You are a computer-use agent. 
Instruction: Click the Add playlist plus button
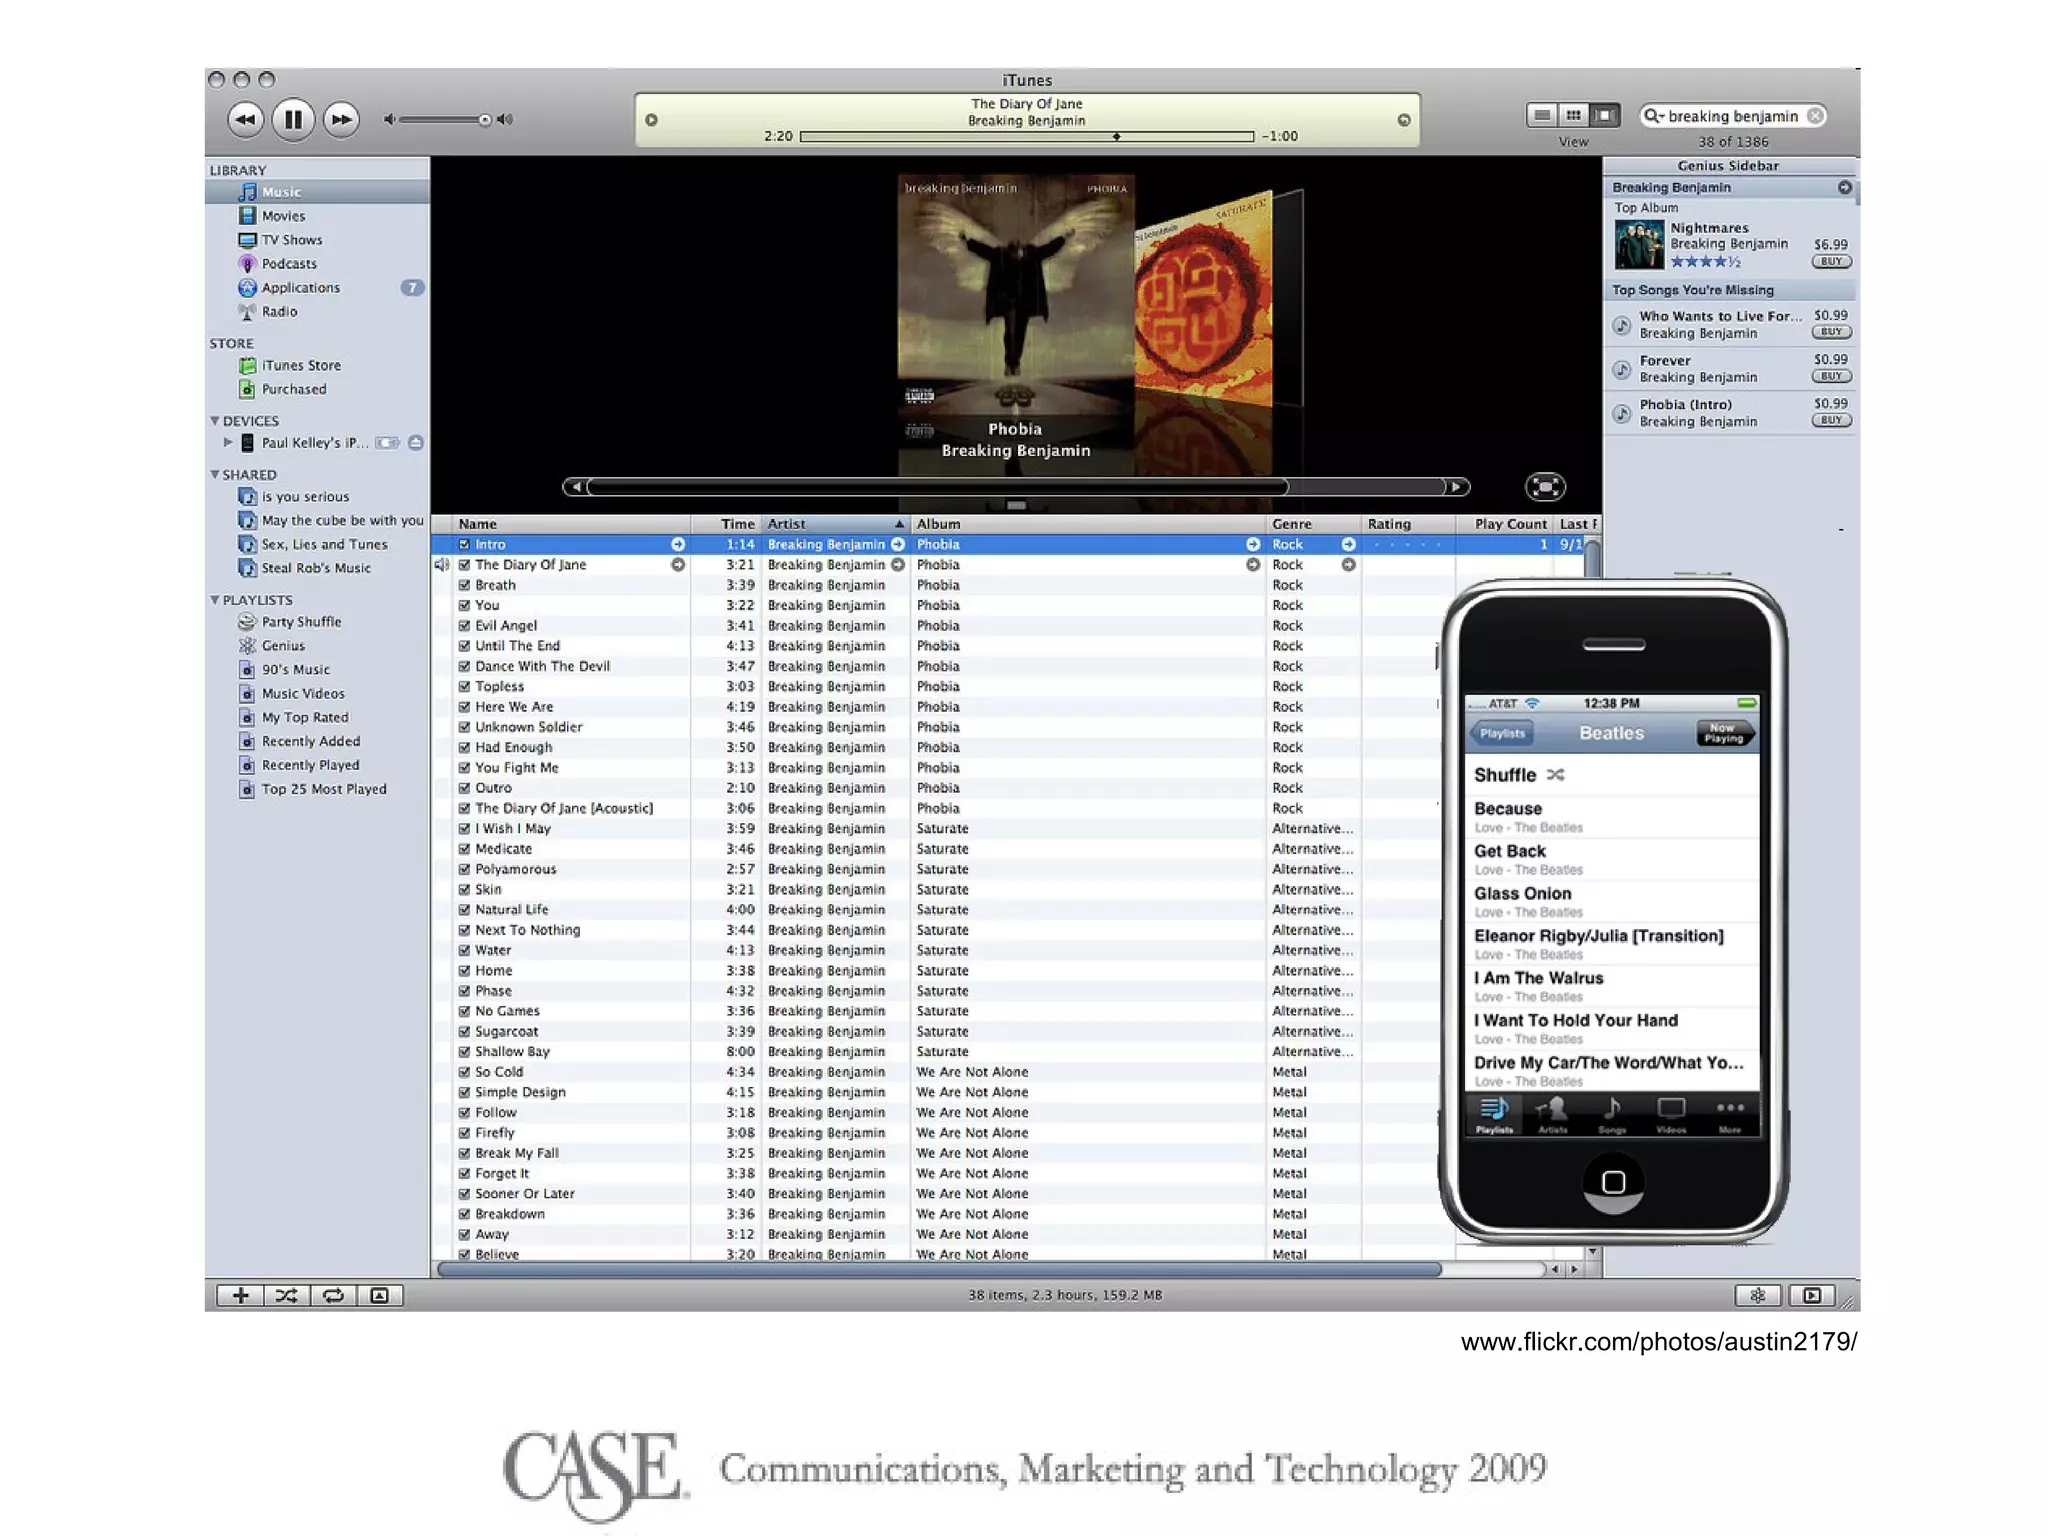click(240, 1295)
